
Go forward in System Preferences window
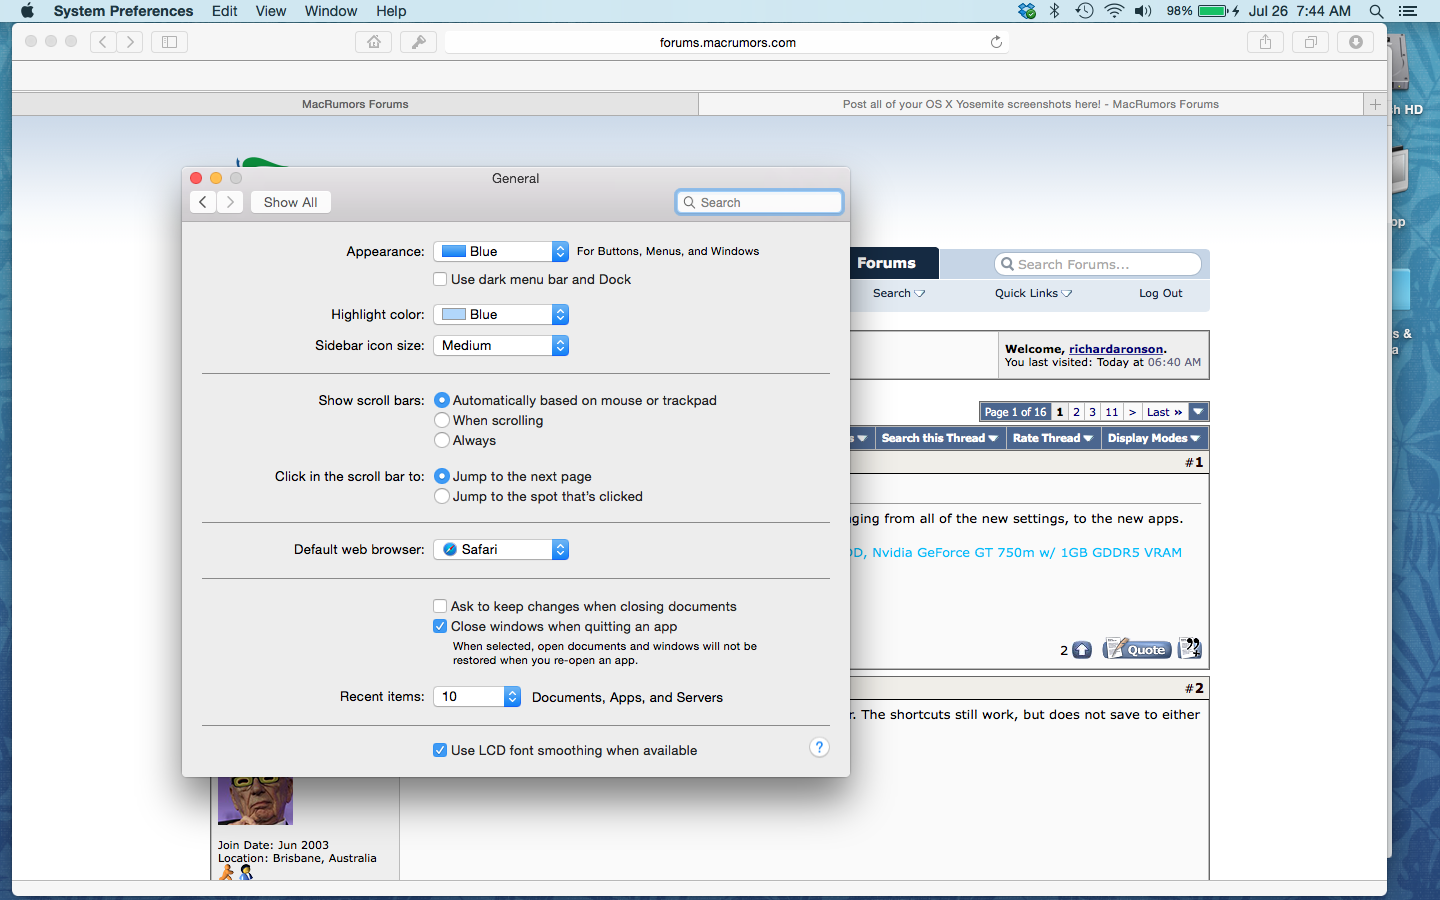coord(230,202)
